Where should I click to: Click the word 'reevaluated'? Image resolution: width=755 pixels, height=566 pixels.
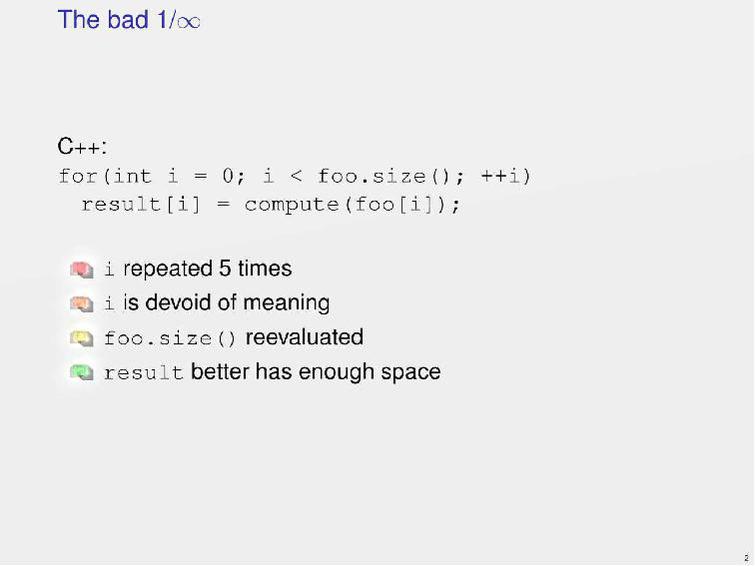pyautogui.click(x=304, y=337)
